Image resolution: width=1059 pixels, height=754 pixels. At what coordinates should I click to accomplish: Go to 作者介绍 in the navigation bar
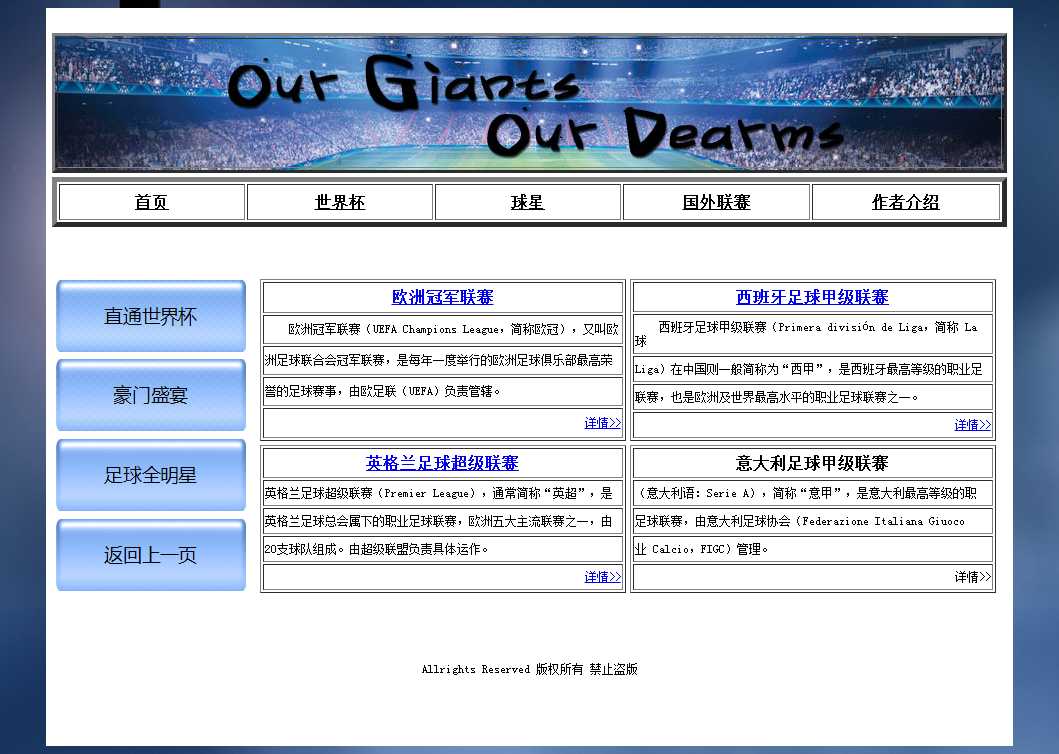905,202
